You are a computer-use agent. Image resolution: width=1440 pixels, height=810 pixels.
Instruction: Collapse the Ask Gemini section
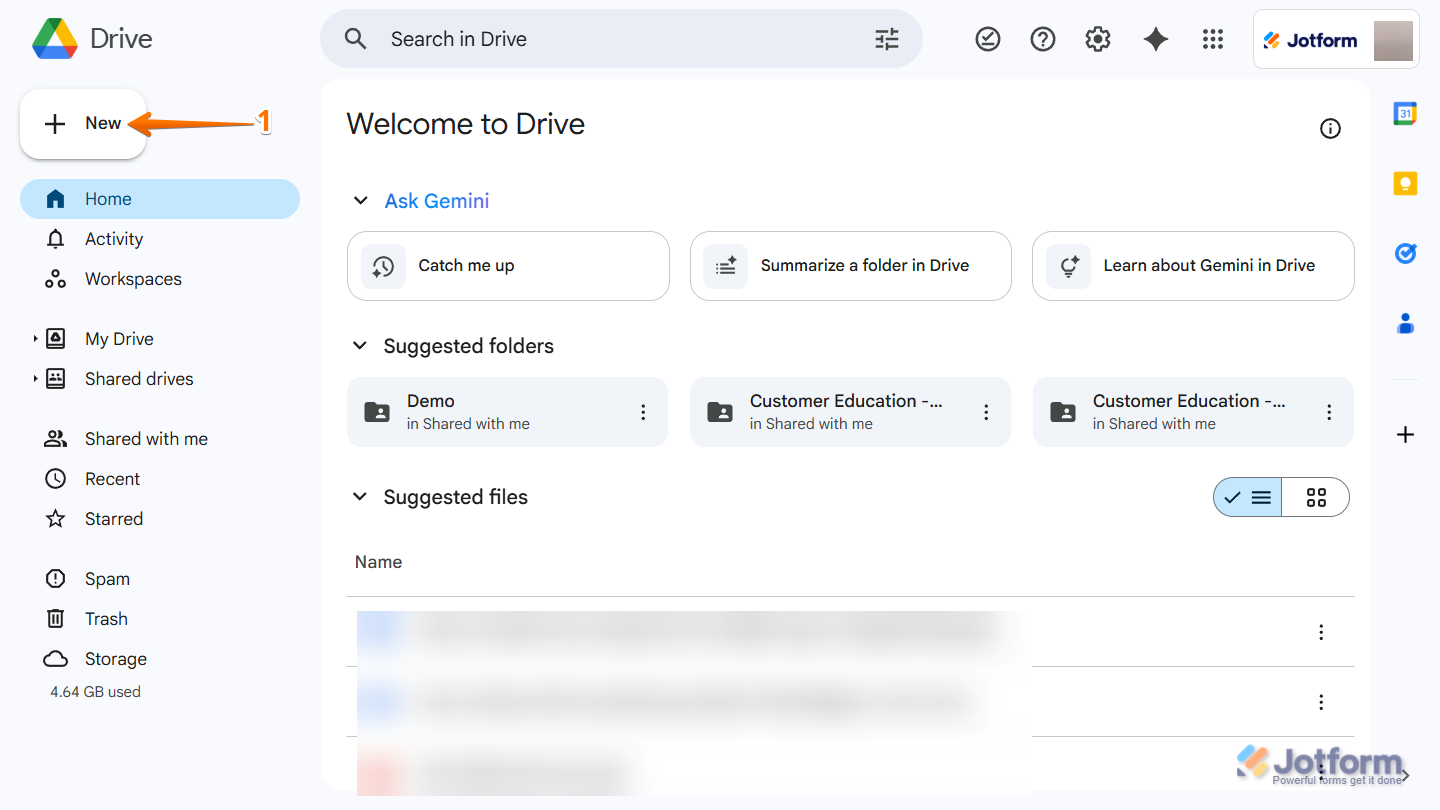pos(360,200)
